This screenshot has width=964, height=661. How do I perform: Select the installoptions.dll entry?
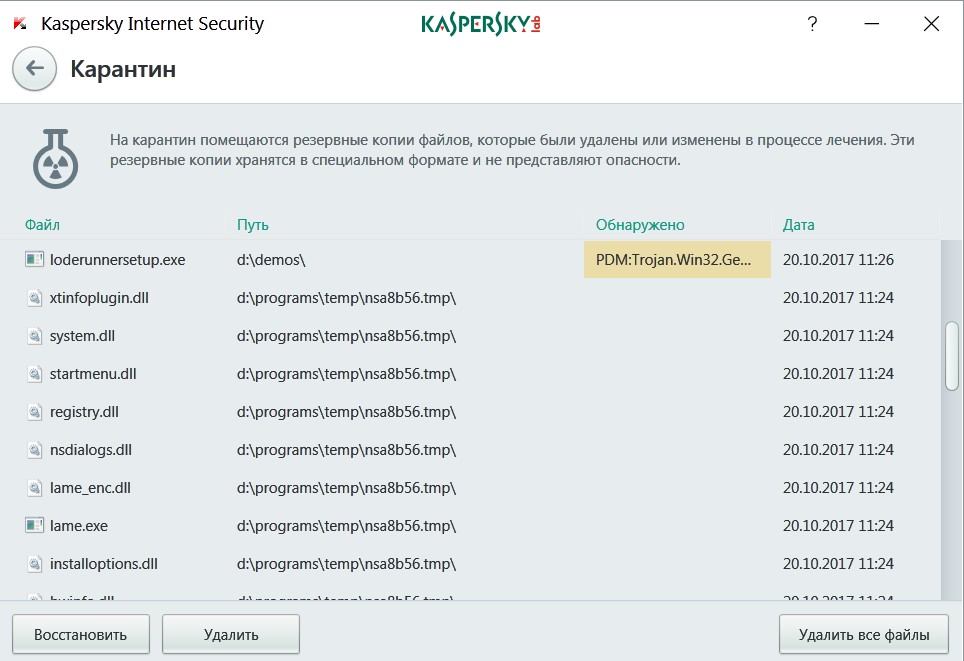tap(104, 564)
